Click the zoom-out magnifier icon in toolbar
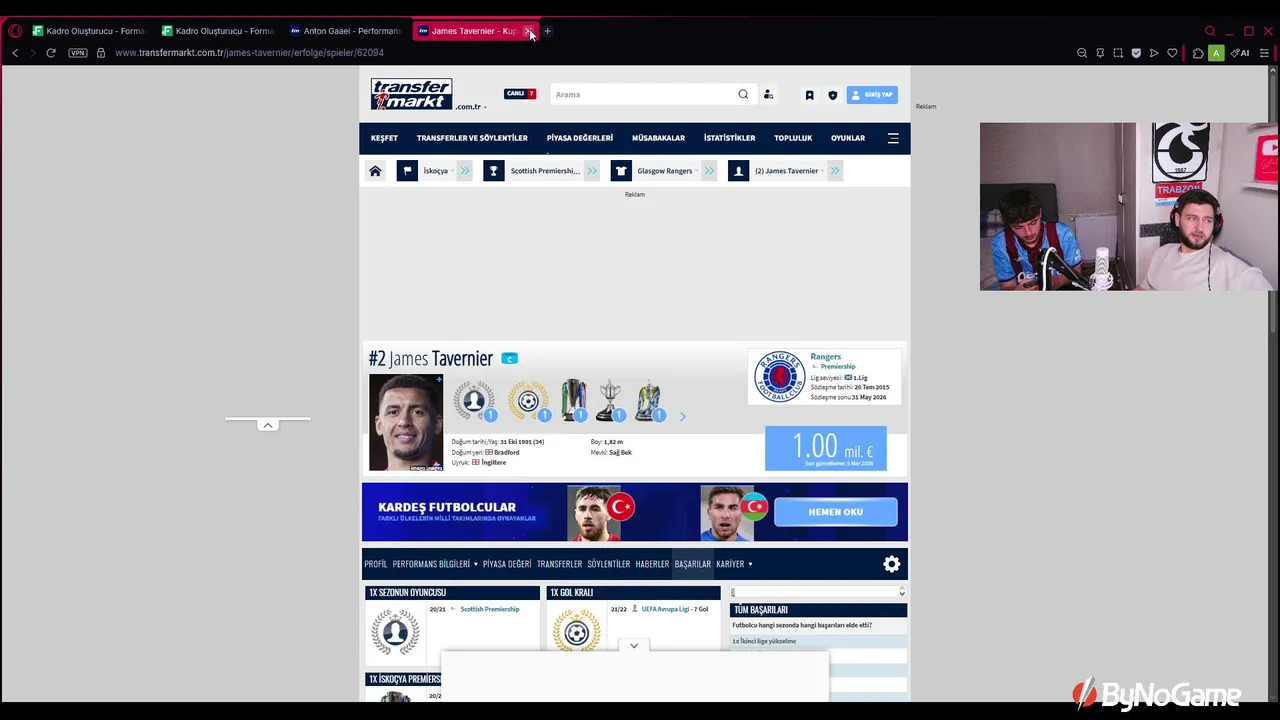The image size is (1280, 720). [1082, 53]
